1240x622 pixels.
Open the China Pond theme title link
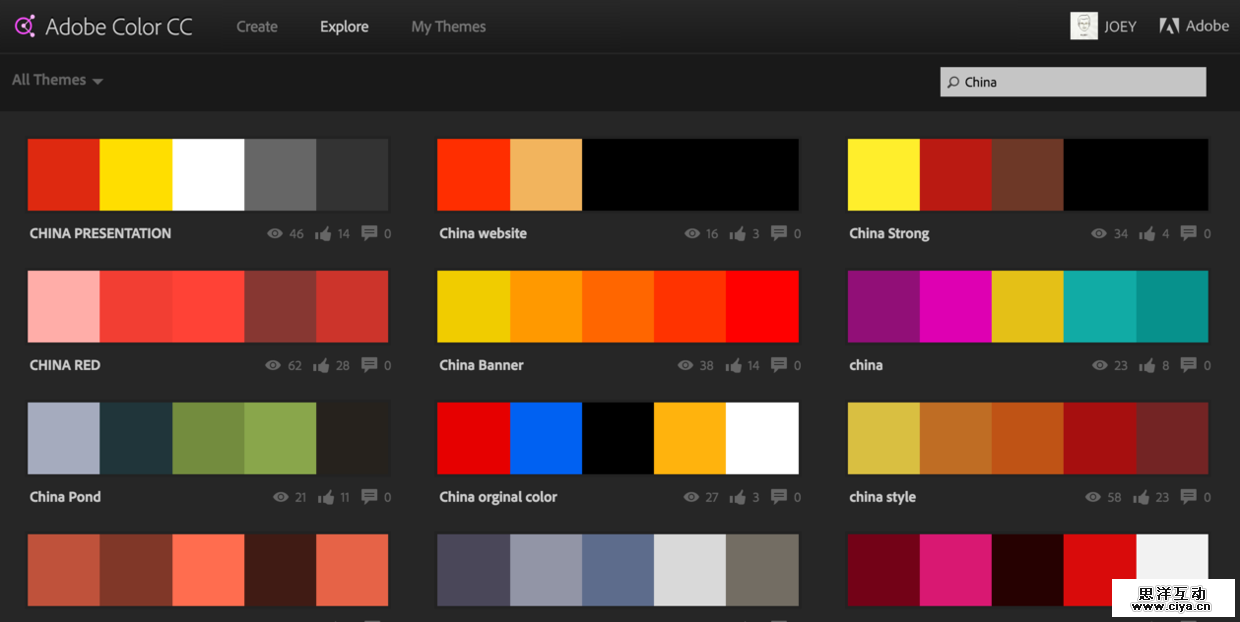pos(65,497)
